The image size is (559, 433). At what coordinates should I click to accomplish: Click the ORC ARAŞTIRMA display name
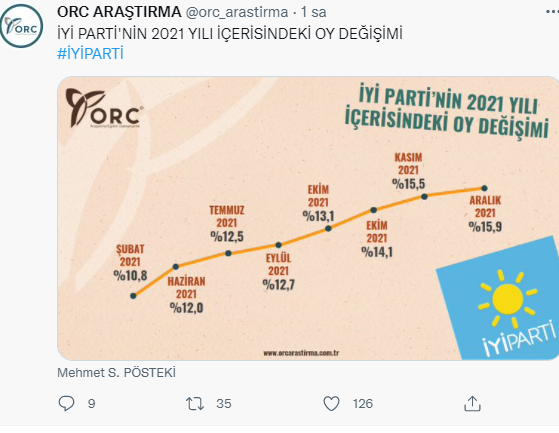pyautogui.click(x=119, y=12)
